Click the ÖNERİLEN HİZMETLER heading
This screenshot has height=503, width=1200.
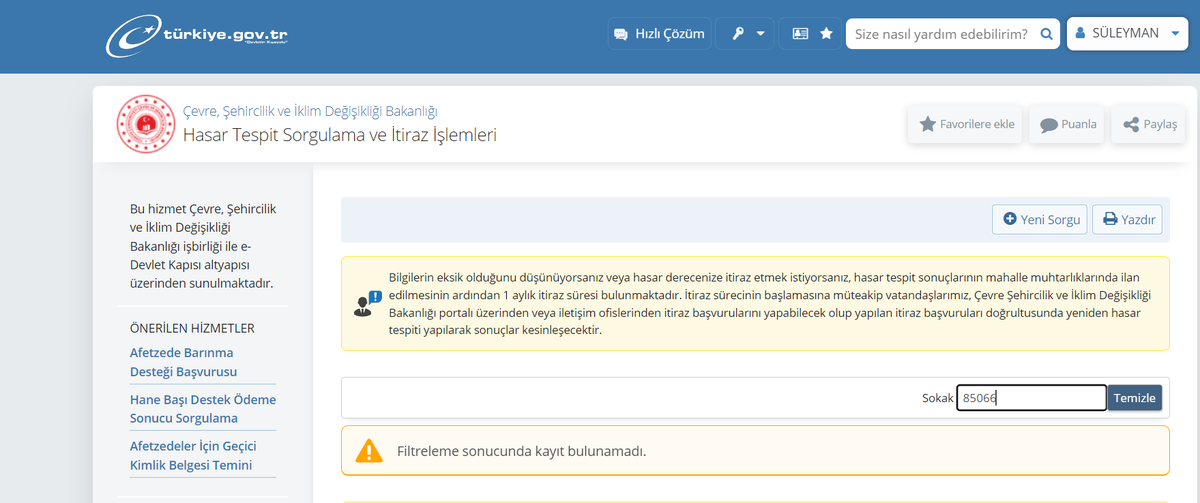(192, 328)
